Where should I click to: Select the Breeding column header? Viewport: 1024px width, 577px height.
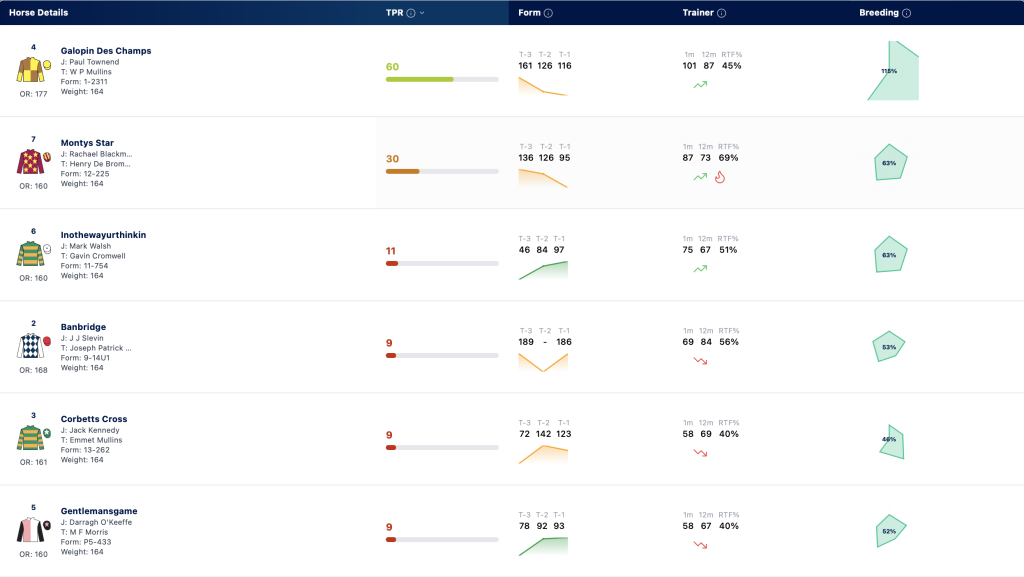click(x=878, y=13)
